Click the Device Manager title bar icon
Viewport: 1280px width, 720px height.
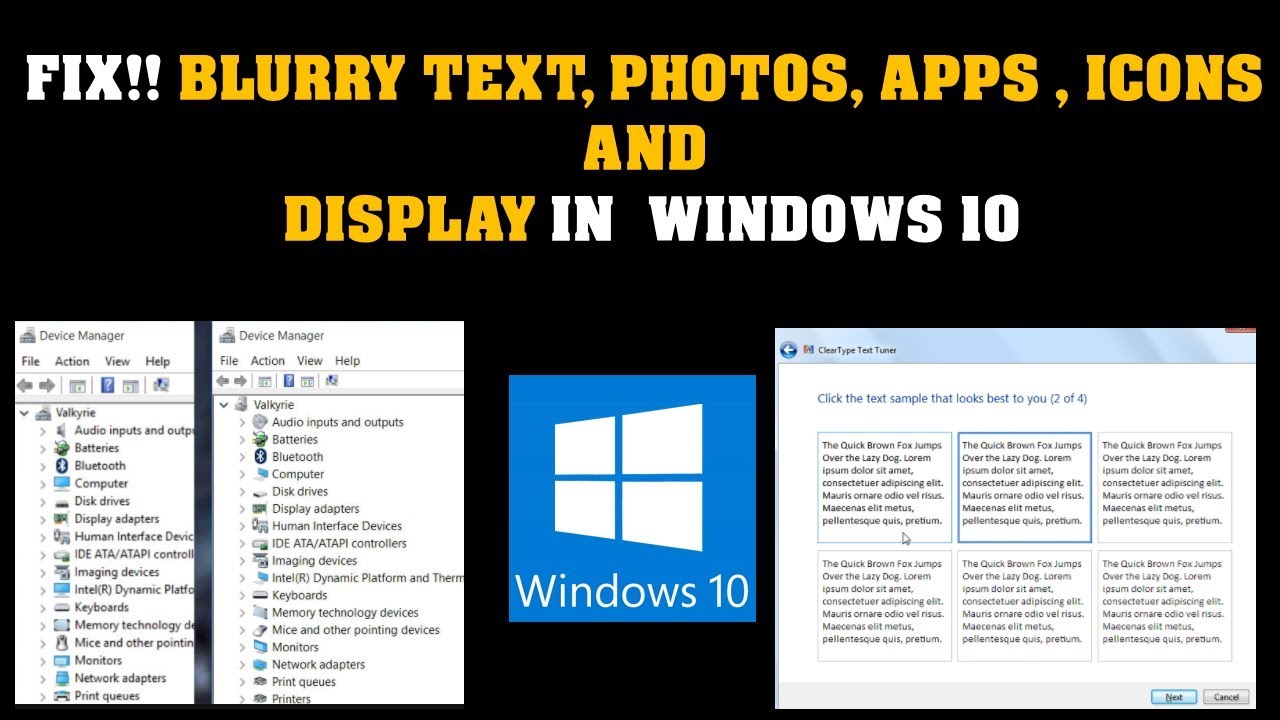point(228,335)
